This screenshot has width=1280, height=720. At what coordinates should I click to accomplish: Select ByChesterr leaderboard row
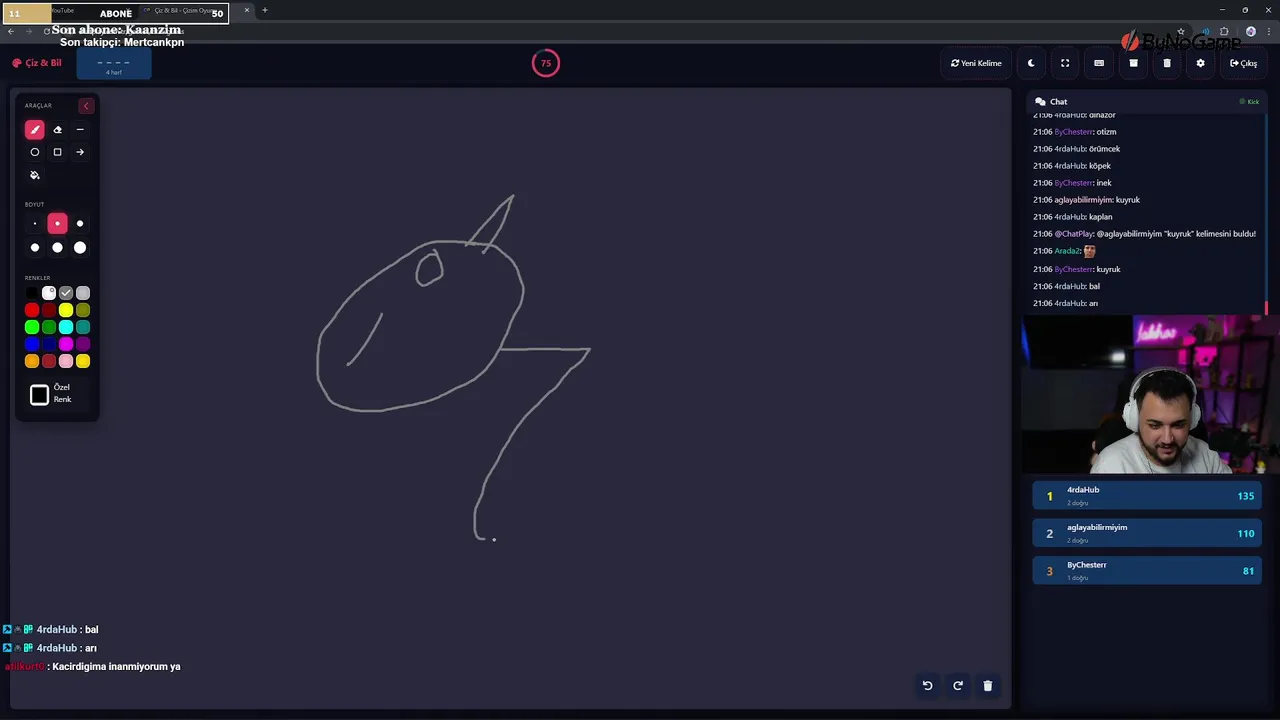click(x=1147, y=570)
